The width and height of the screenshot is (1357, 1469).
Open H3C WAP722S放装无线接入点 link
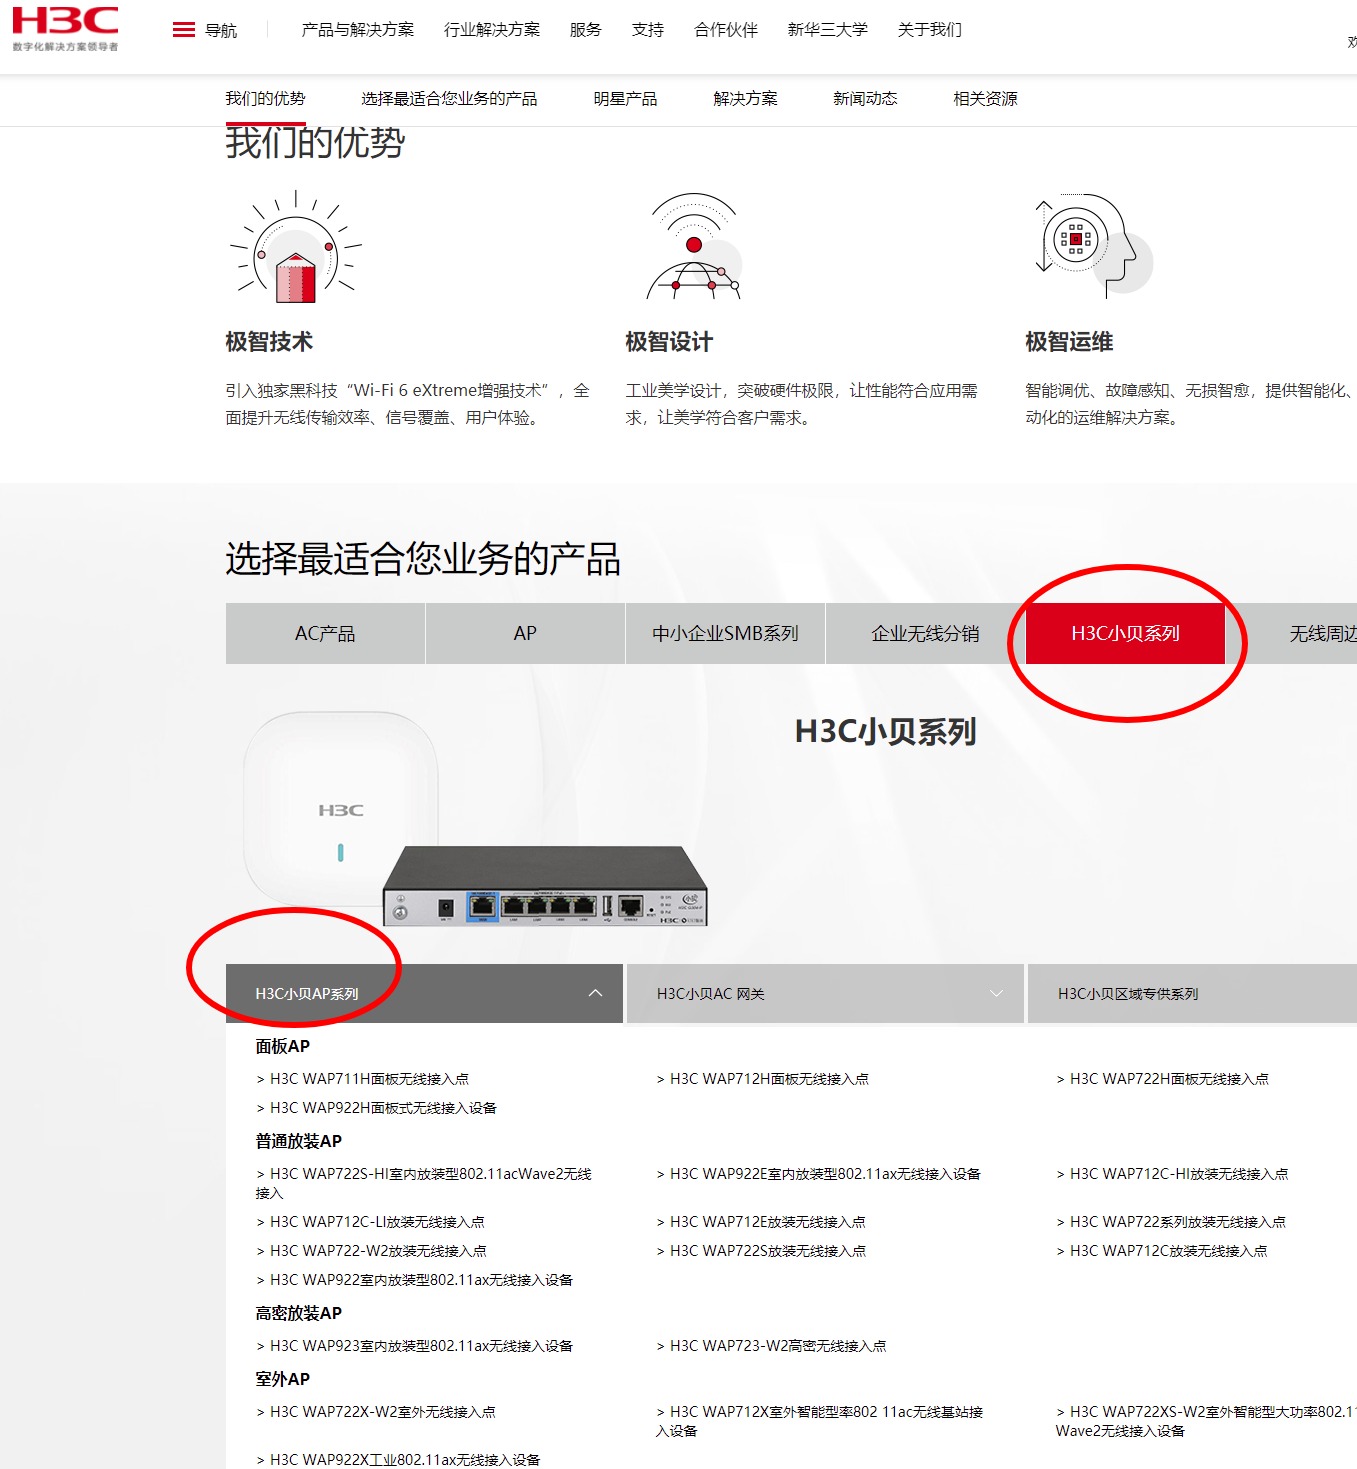click(761, 1251)
